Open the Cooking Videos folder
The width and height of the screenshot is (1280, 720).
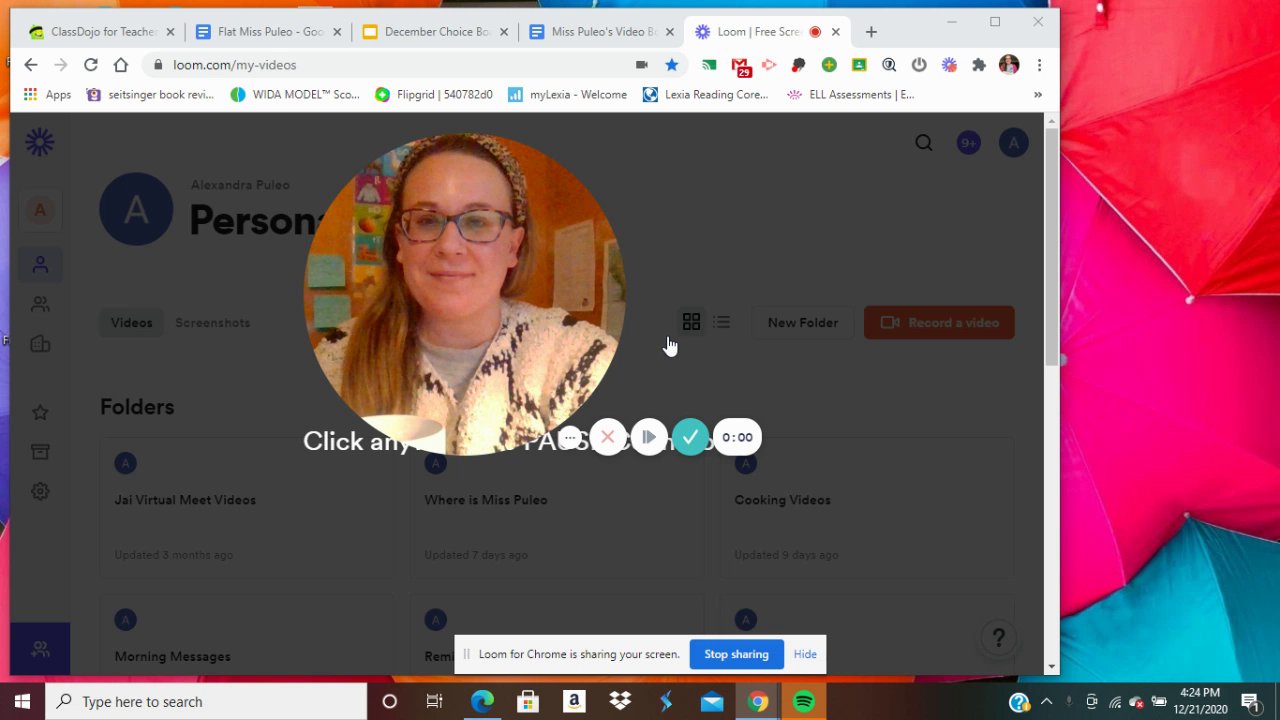[x=867, y=507]
